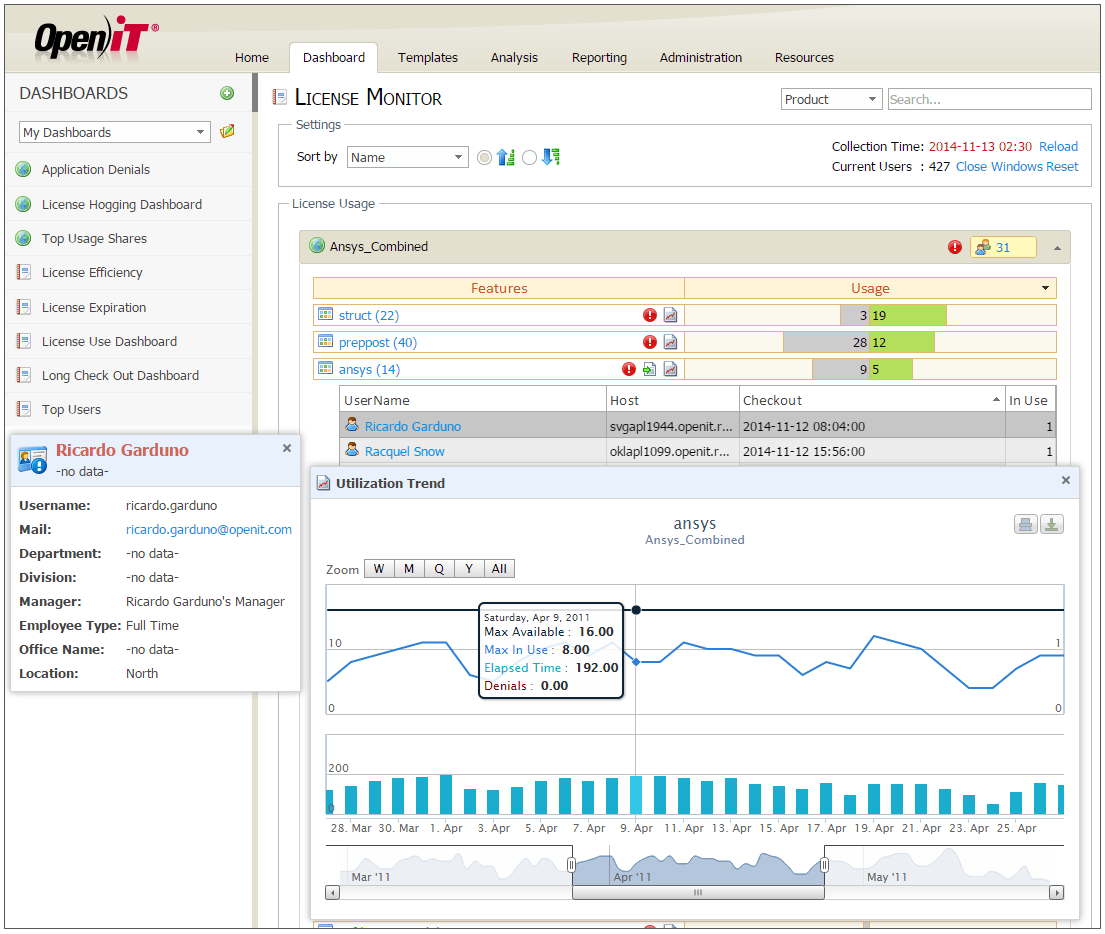The height and width of the screenshot is (934, 1105).
Task: Open the Templates tab
Action: click(x=427, y=57)
